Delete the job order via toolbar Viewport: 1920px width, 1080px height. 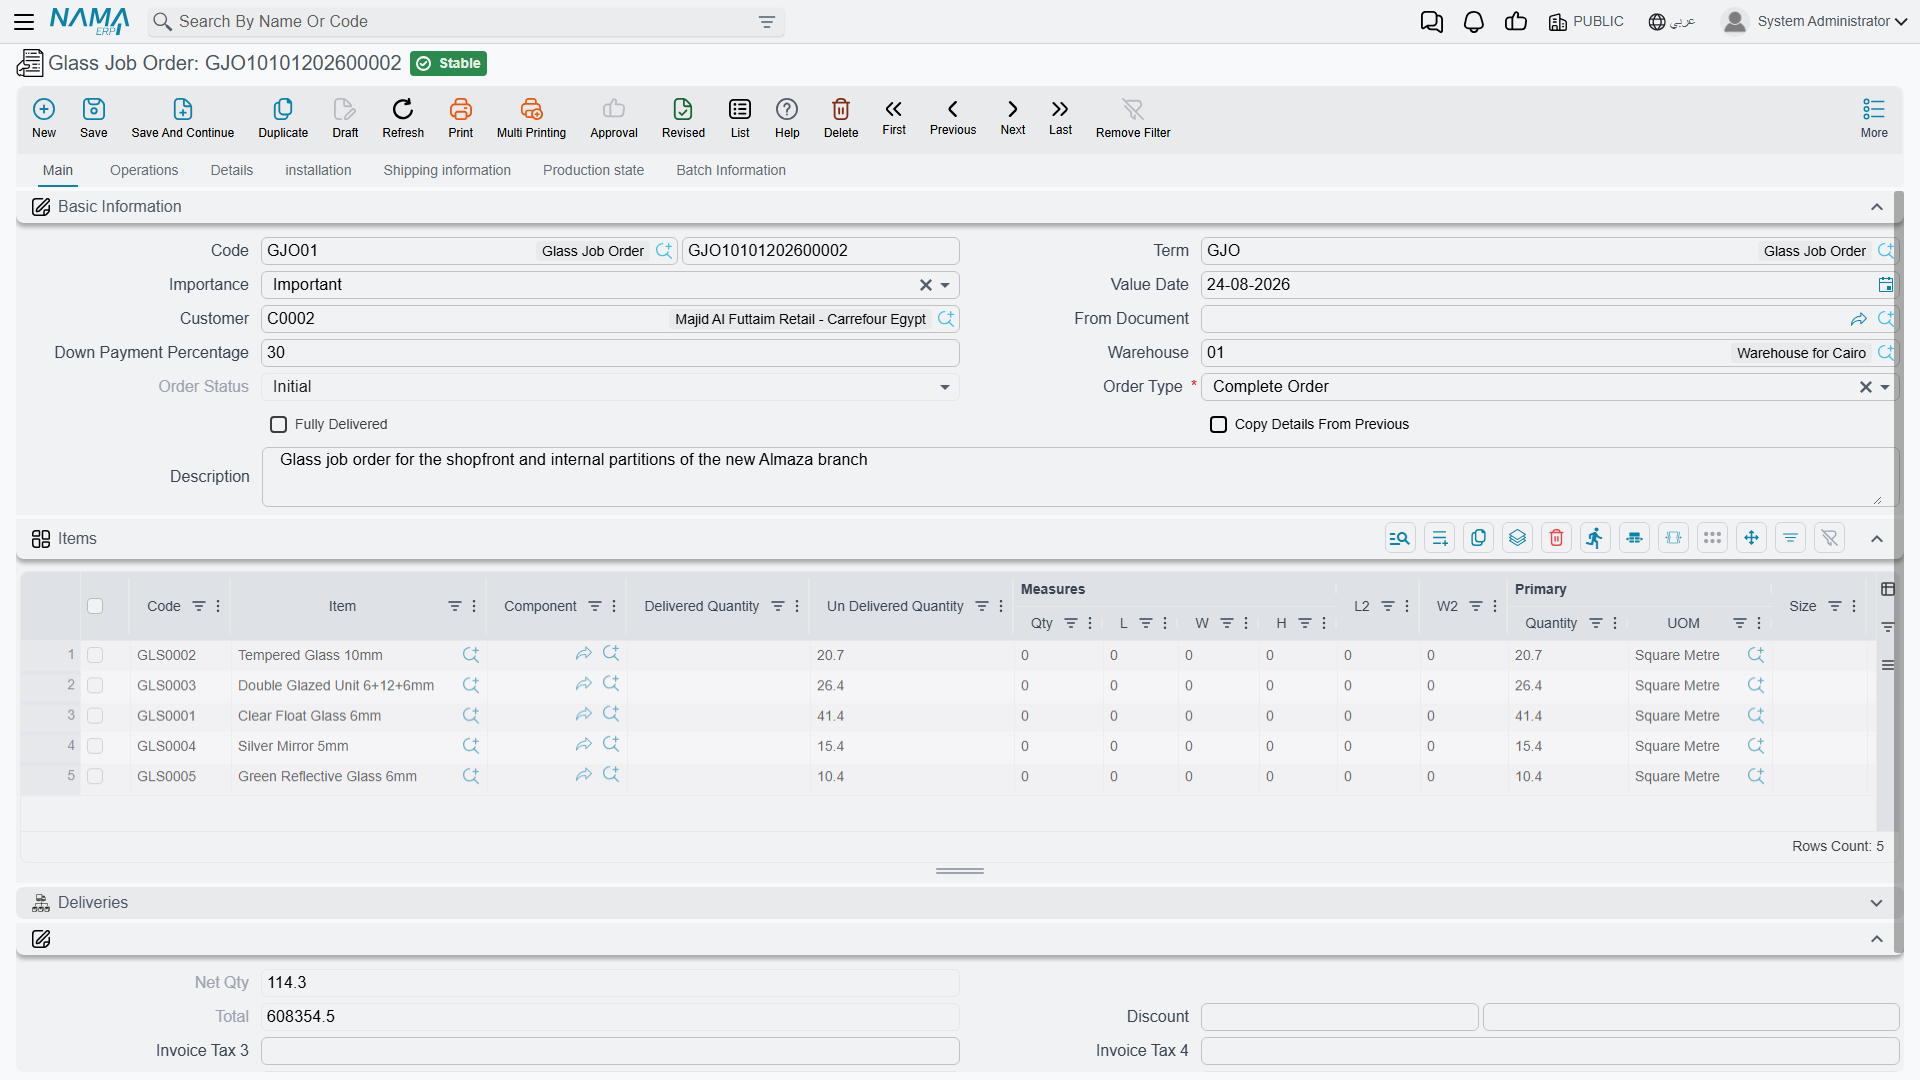(841, 117)
